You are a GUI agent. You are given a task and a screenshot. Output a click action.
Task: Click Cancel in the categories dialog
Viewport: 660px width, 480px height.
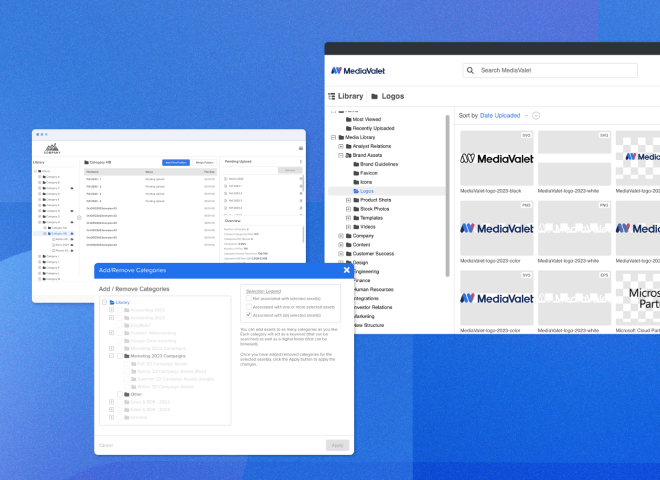tap(106, 445)
